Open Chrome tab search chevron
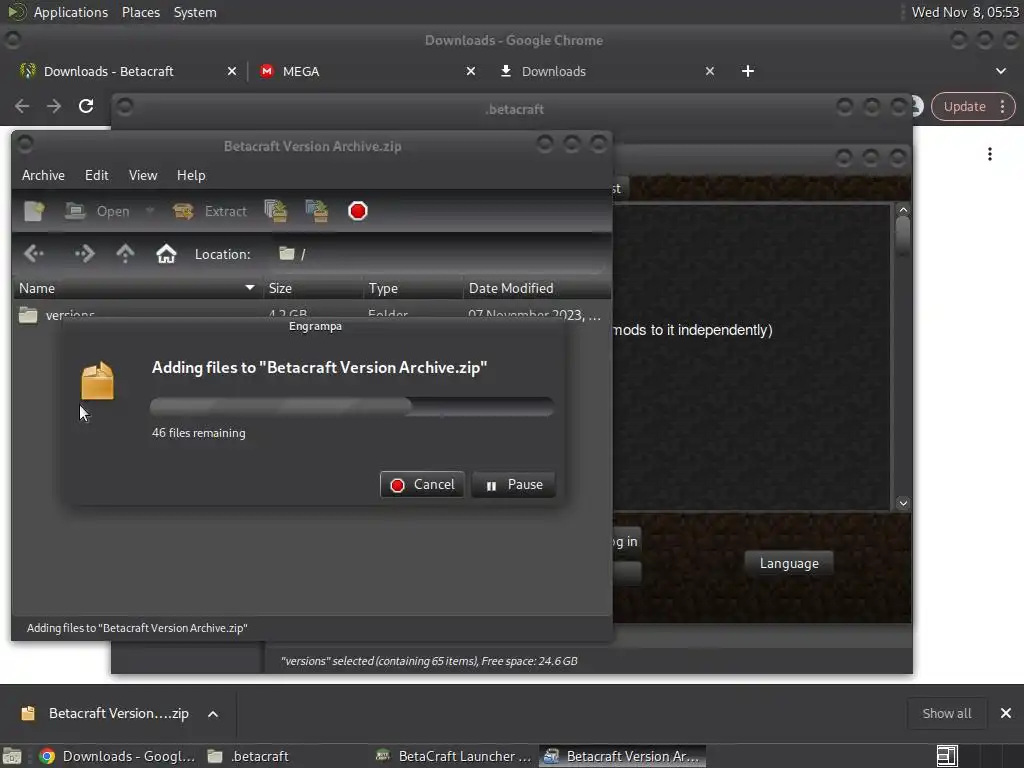Screen dimensions: 1024x768 (x=1001, y=71)
